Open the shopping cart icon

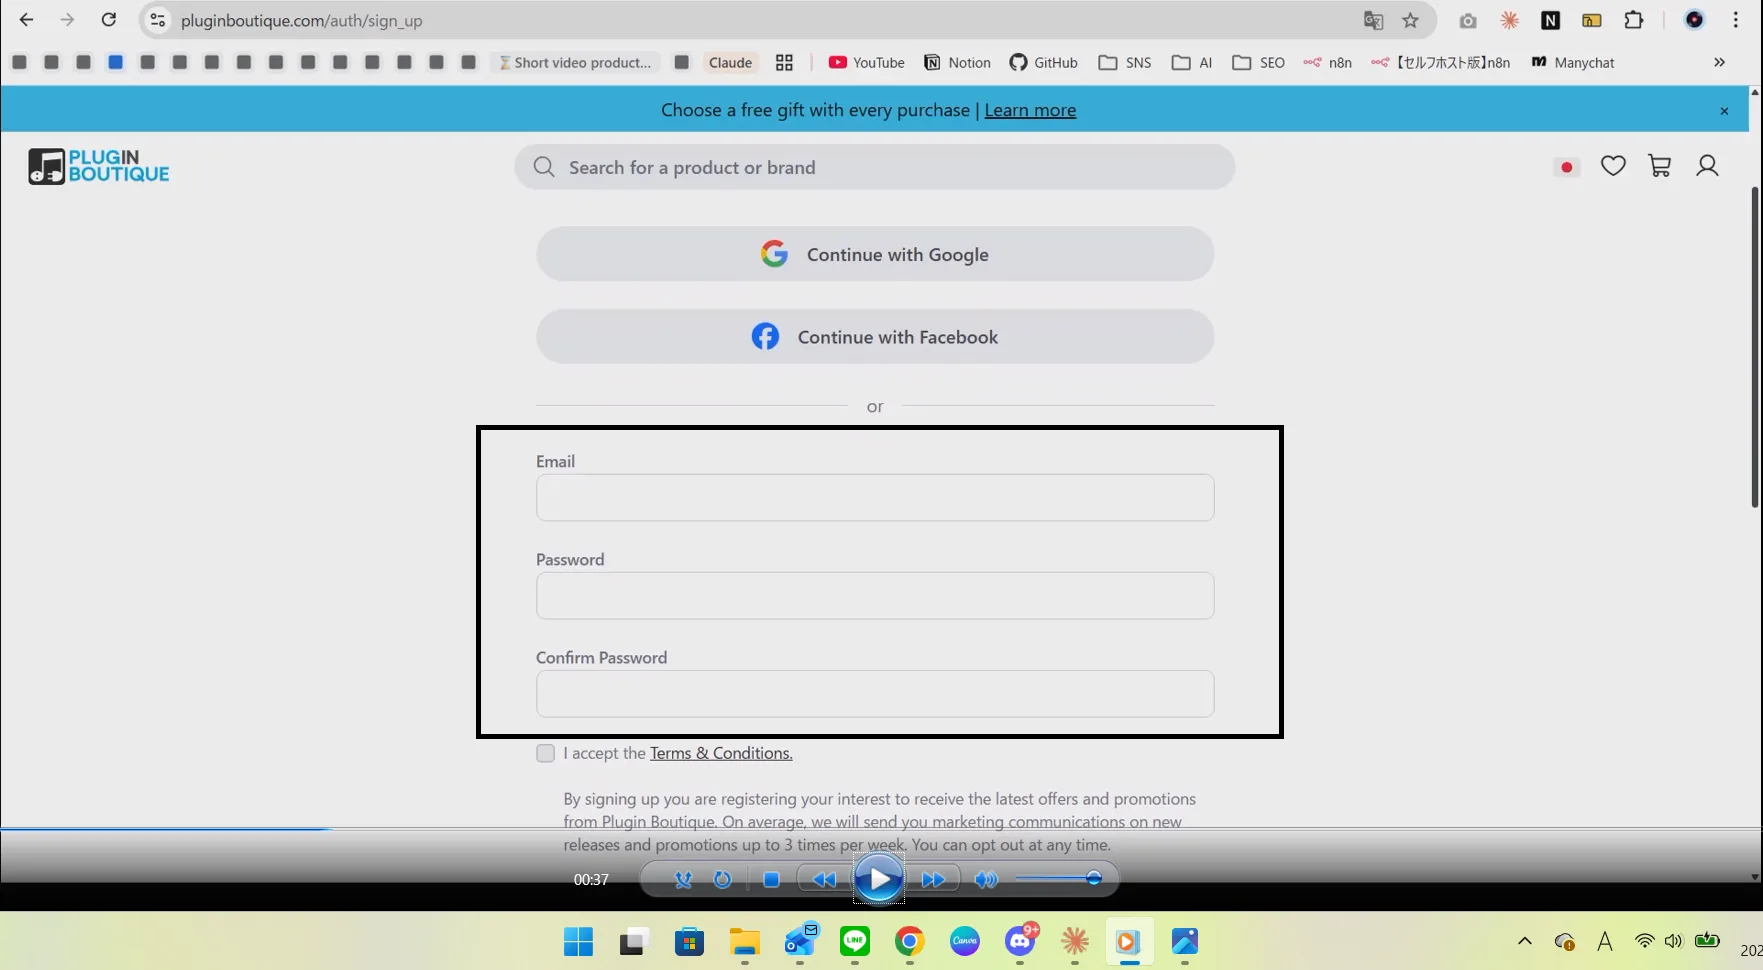click(x=1660, y=165)
